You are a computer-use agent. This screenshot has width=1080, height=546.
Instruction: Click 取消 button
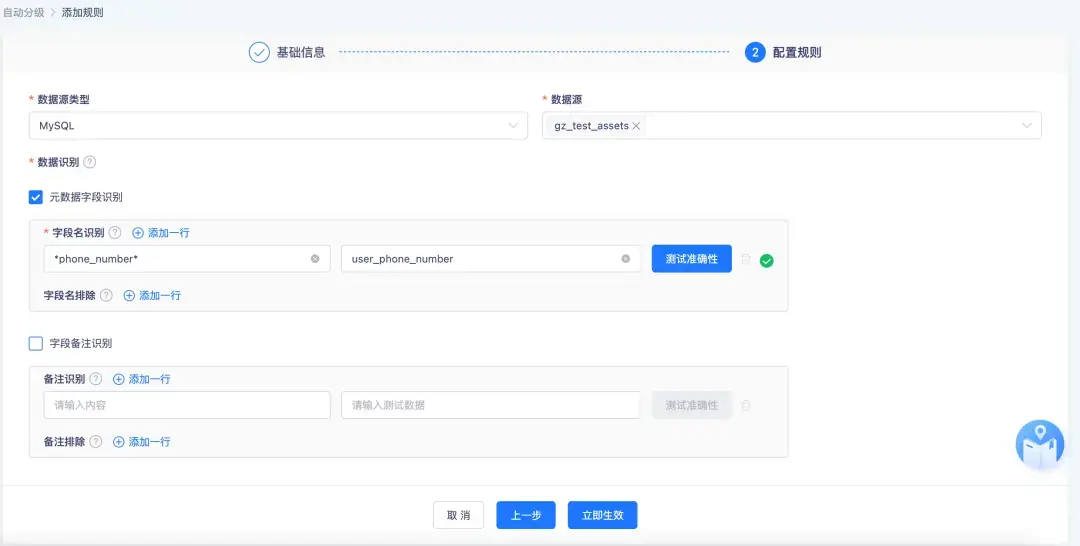tap(458, 515)
